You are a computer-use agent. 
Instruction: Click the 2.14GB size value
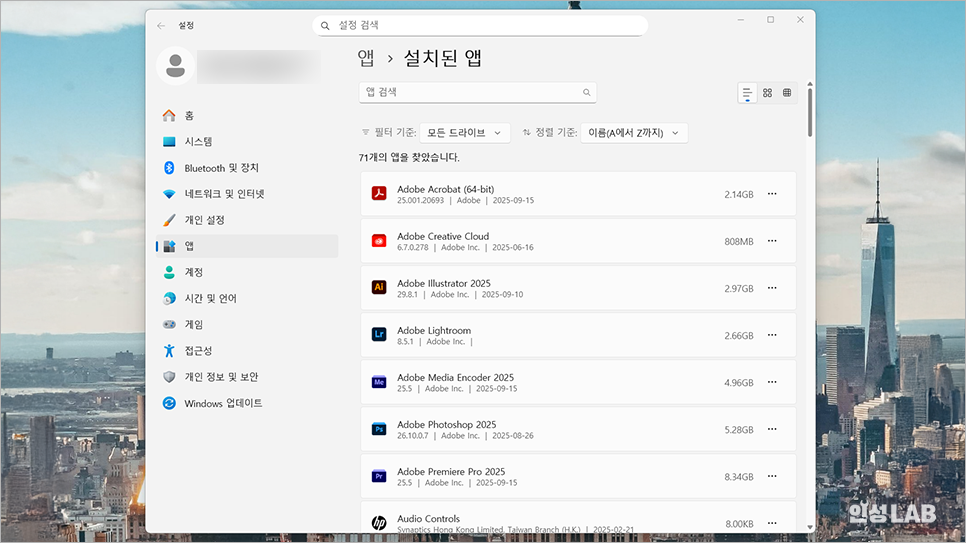(739, 195)
